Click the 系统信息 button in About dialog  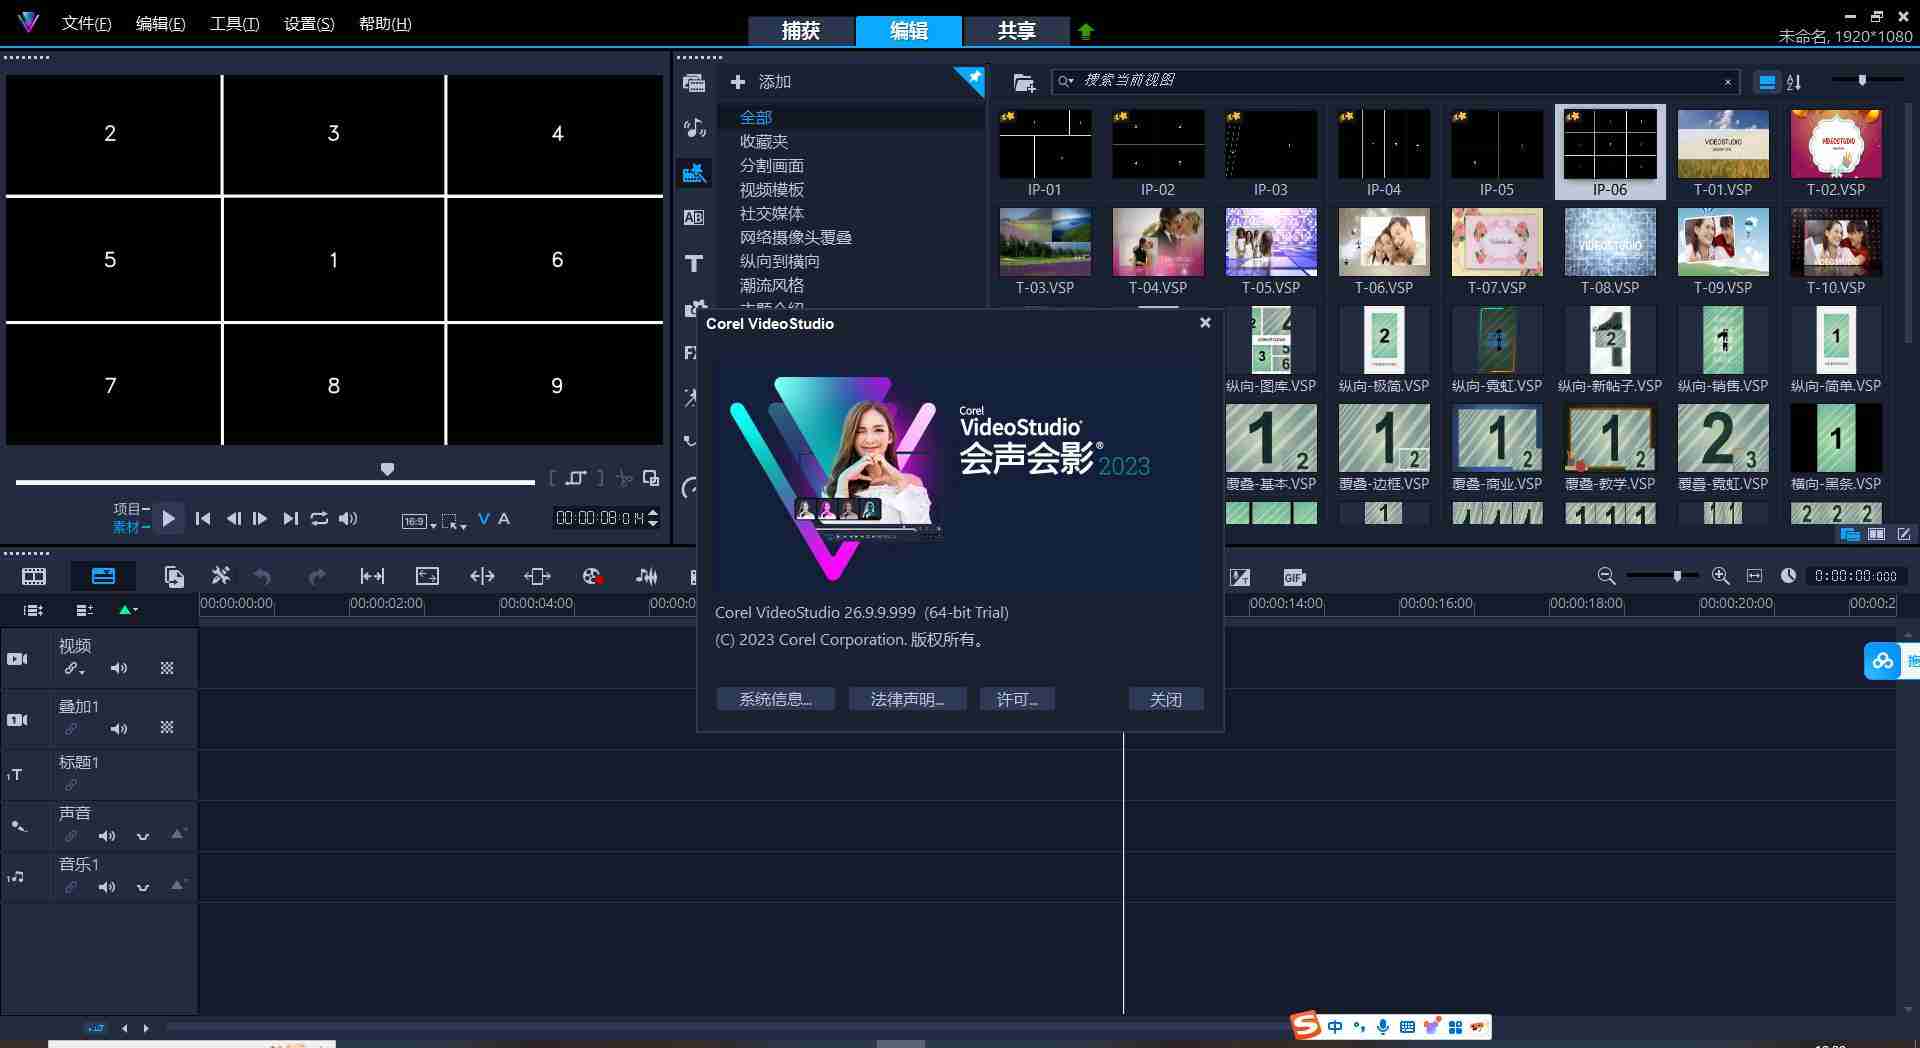pos(775,698)
